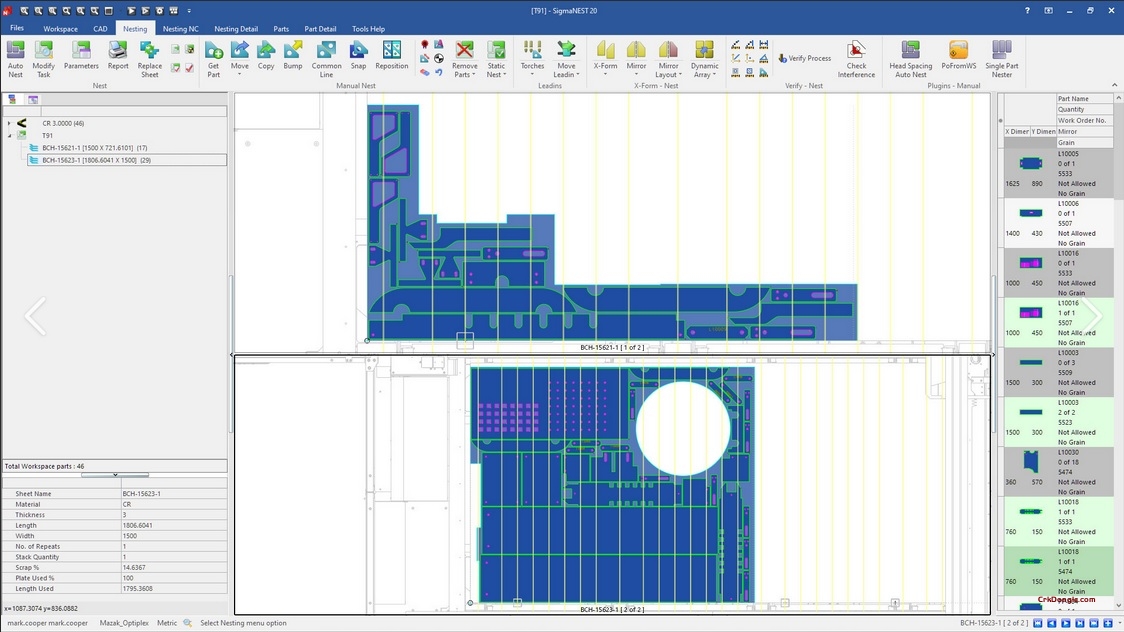
Task: Toggle the green checkmark option under Manual Nest
Action: [175, 67]
